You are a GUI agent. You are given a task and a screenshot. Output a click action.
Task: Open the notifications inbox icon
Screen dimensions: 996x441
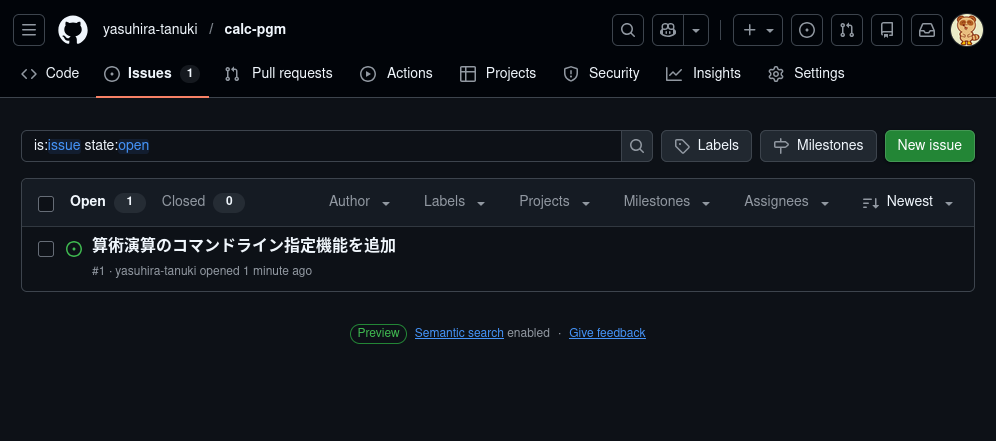tap(927, 30)
